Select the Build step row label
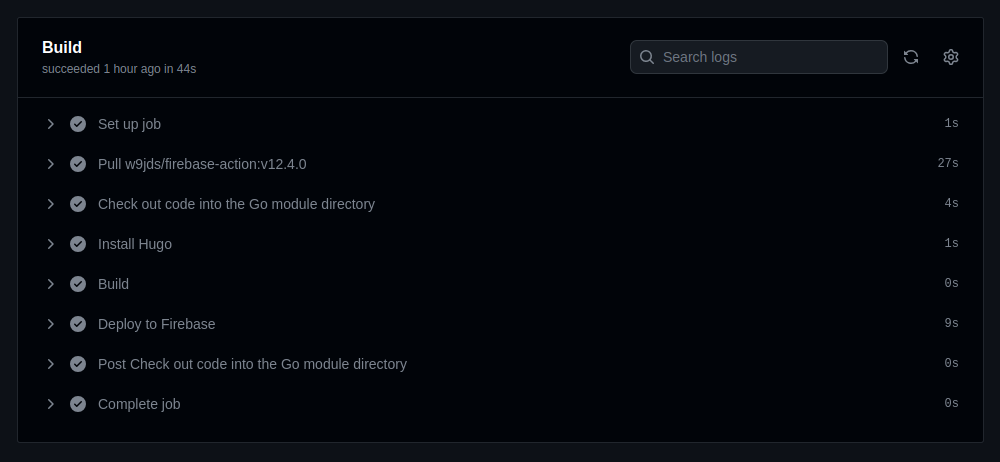Screen dimensions: 1000x462 click(113, 284)
